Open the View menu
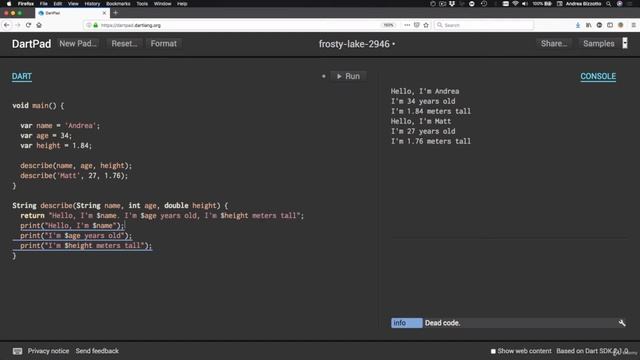 click(x=73, y=4)
